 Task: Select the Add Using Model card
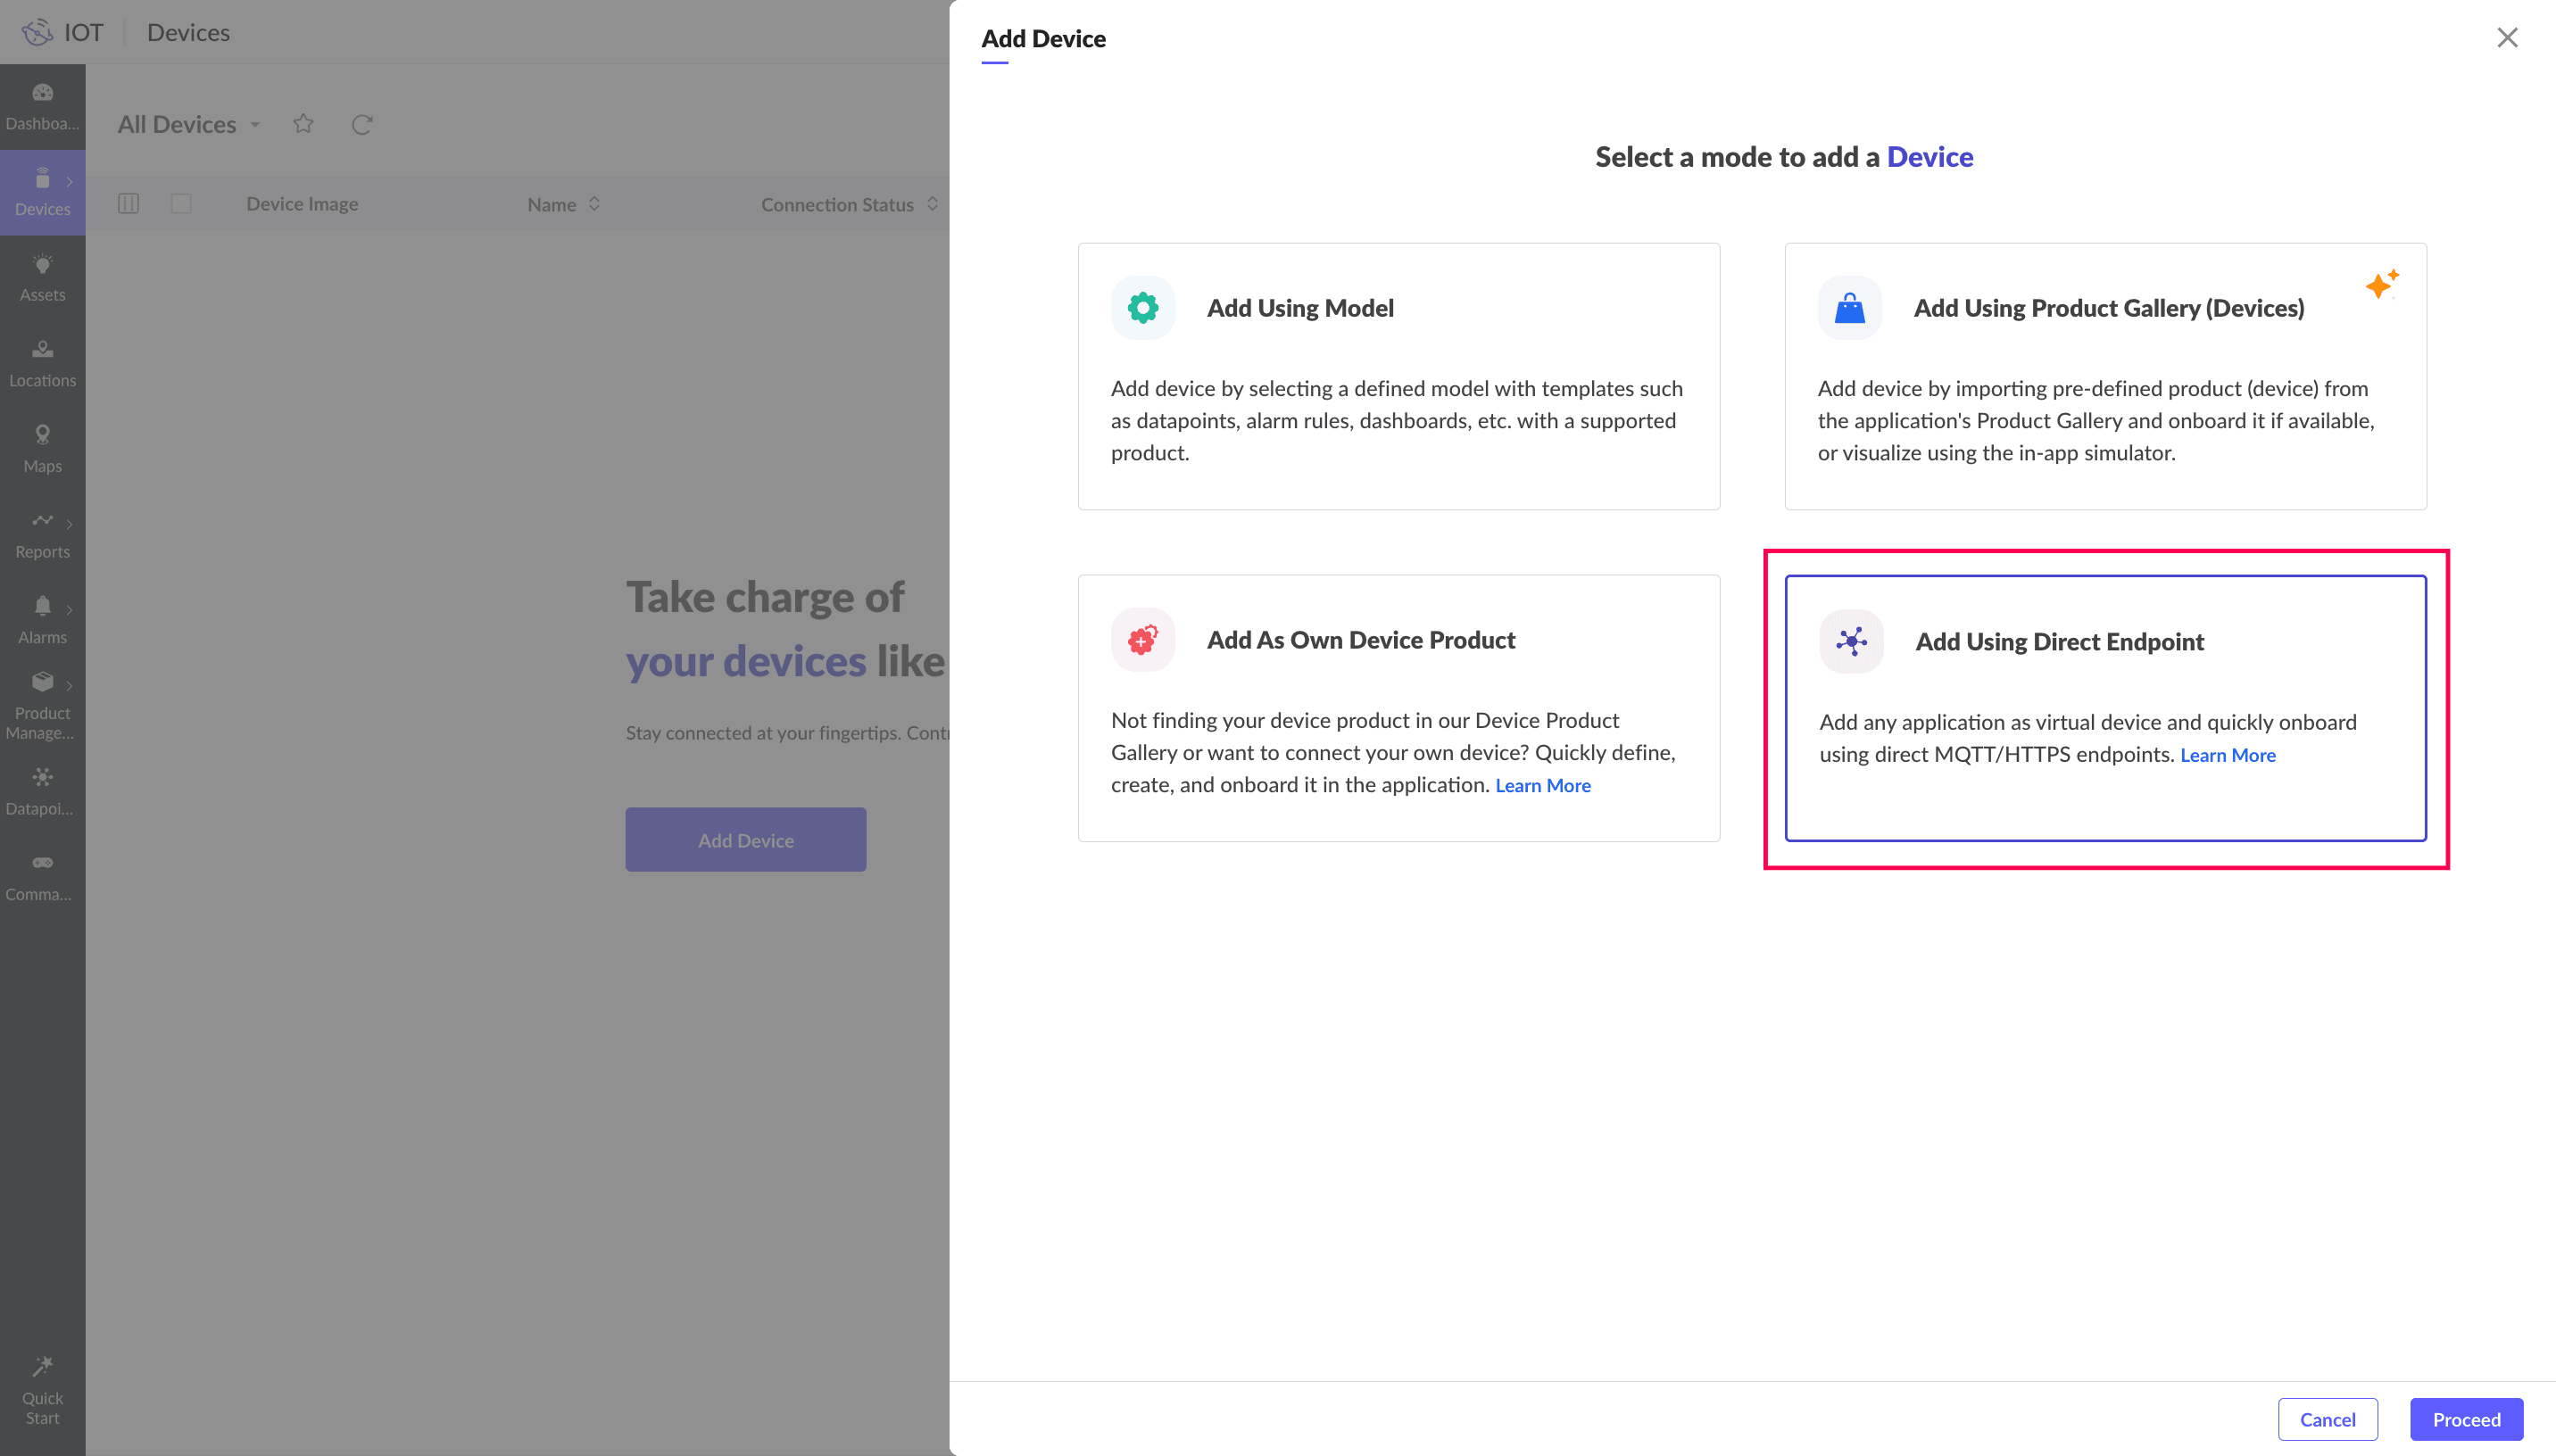pyautogui.click(x=1398, y=376)
